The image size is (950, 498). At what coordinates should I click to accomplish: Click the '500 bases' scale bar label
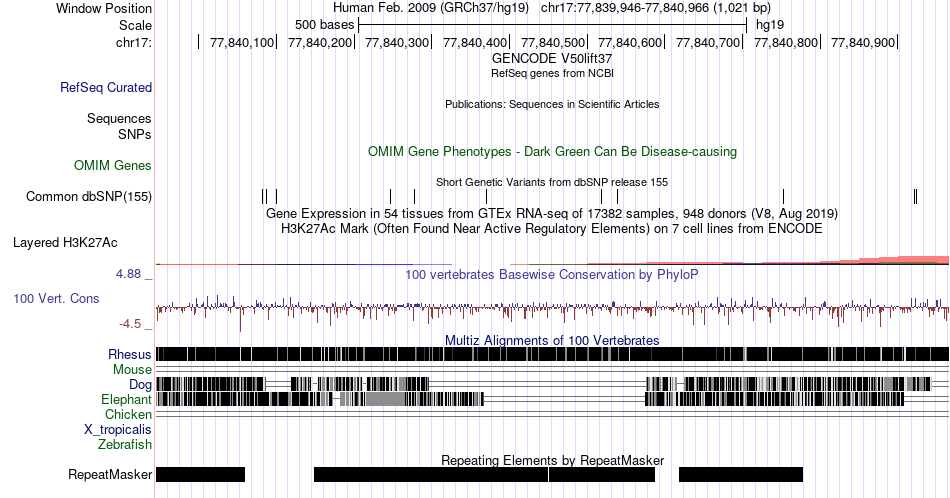324,25
